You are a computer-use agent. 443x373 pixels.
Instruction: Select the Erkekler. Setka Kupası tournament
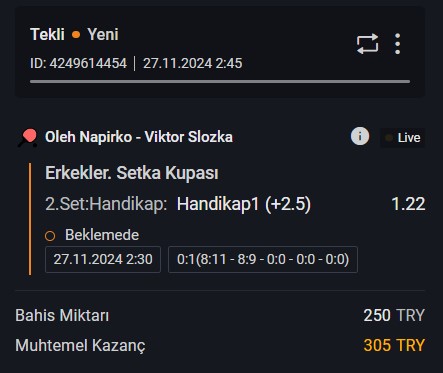132,173
